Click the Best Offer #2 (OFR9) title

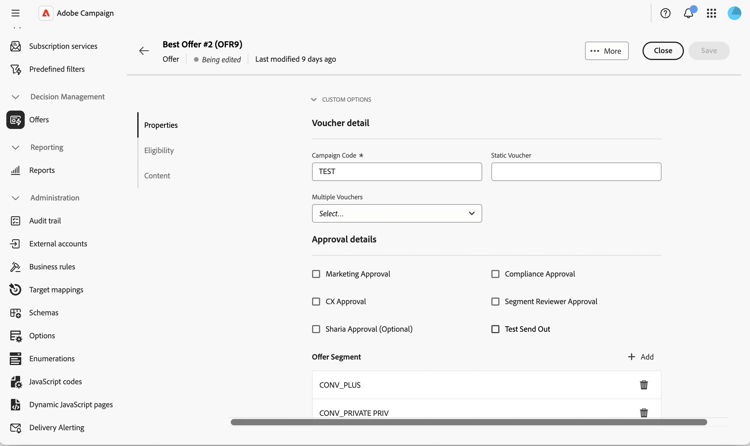pyautogui.click(x=202, y=45)
